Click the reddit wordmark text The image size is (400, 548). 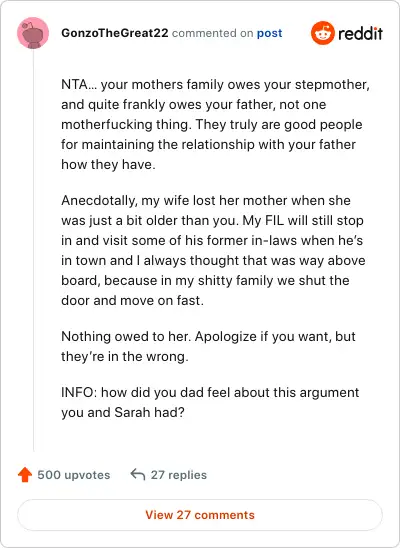[361, 34]
